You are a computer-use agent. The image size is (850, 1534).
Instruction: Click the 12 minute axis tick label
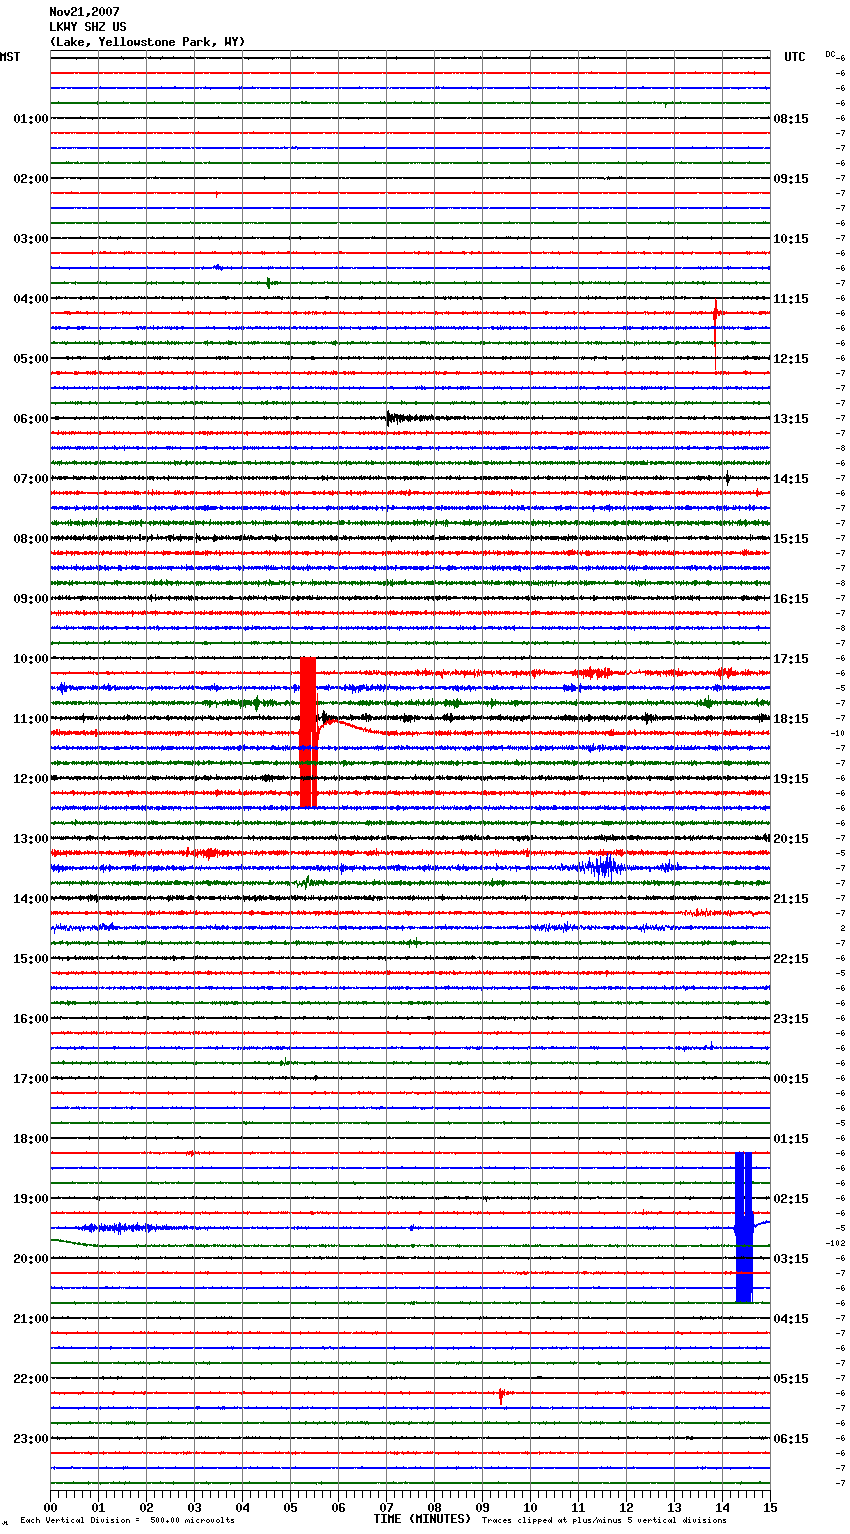click(x=627, y=1507)
